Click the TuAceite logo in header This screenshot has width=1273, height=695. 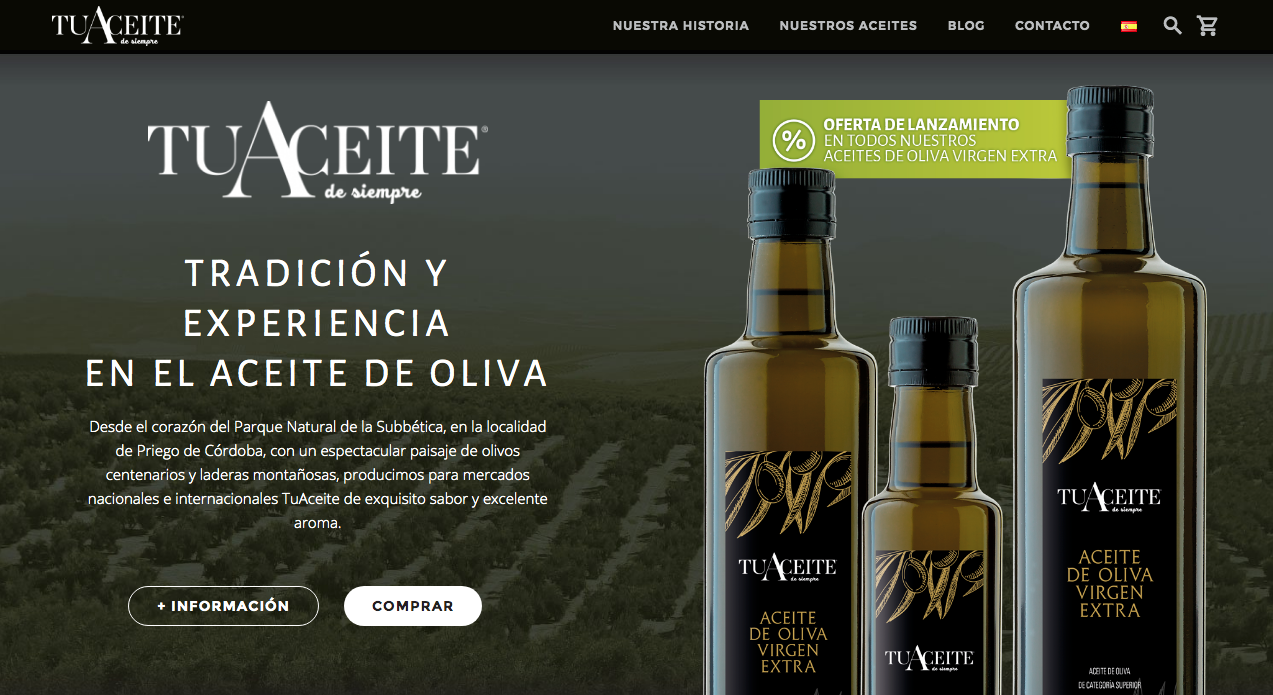117,26
